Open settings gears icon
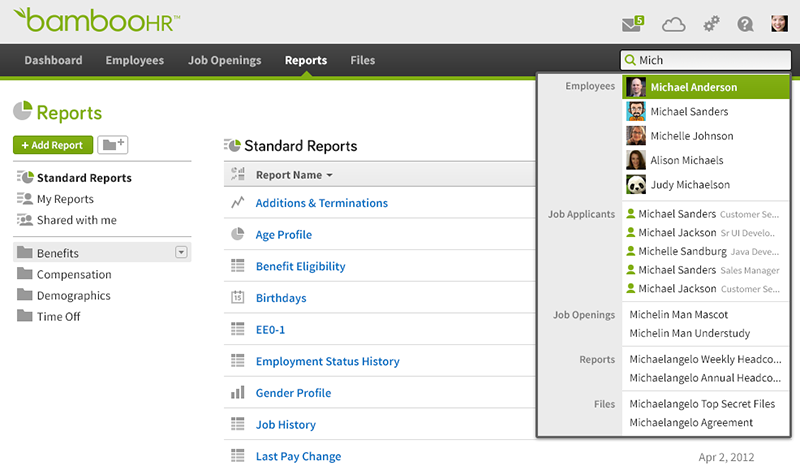800x470 pixels. pos(711,24)
